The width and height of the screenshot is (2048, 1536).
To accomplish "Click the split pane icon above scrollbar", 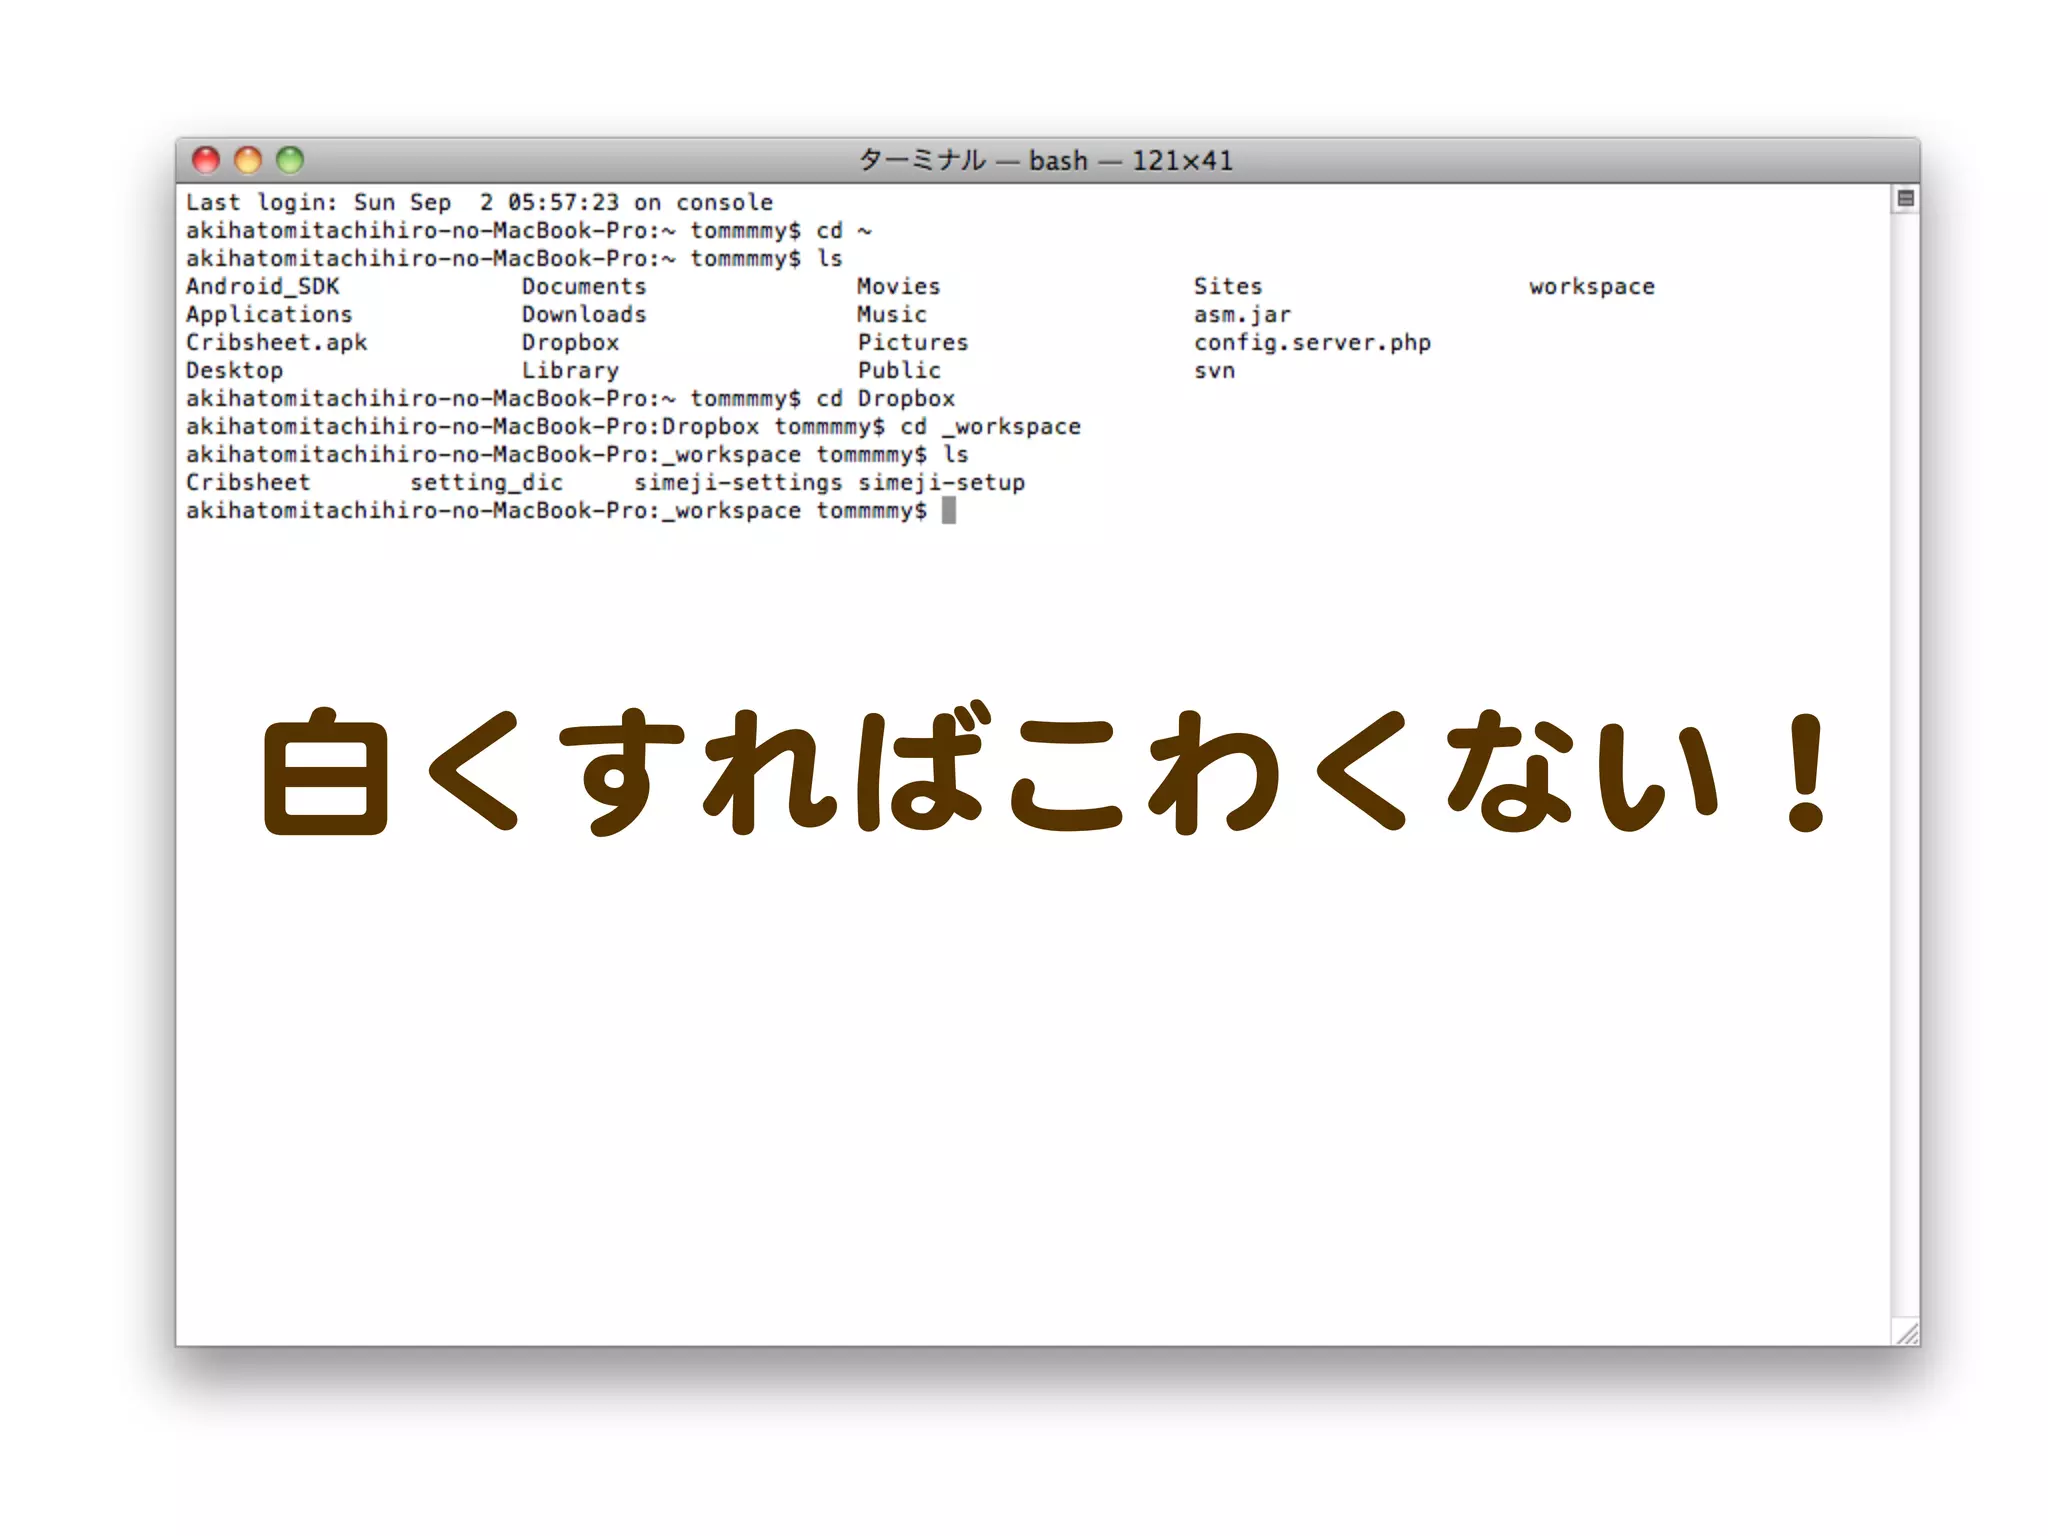I will (1905, 199).
